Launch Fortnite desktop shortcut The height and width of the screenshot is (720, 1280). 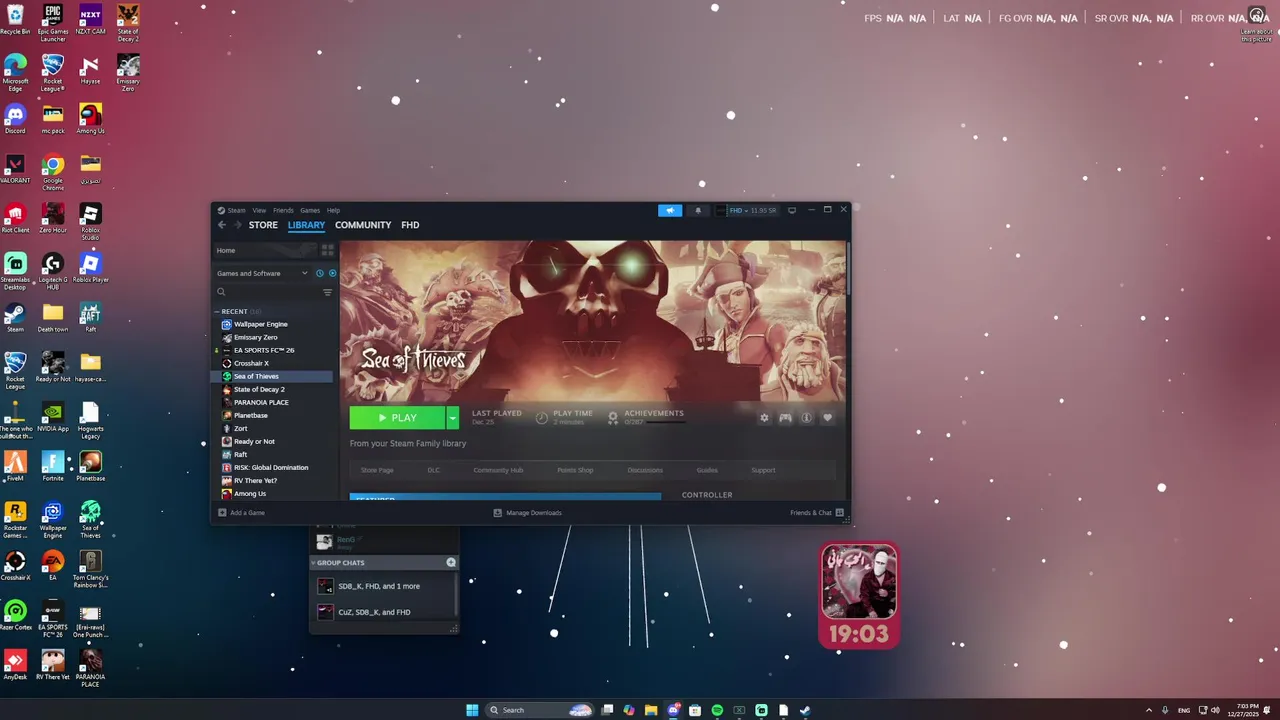click(53, 466)
